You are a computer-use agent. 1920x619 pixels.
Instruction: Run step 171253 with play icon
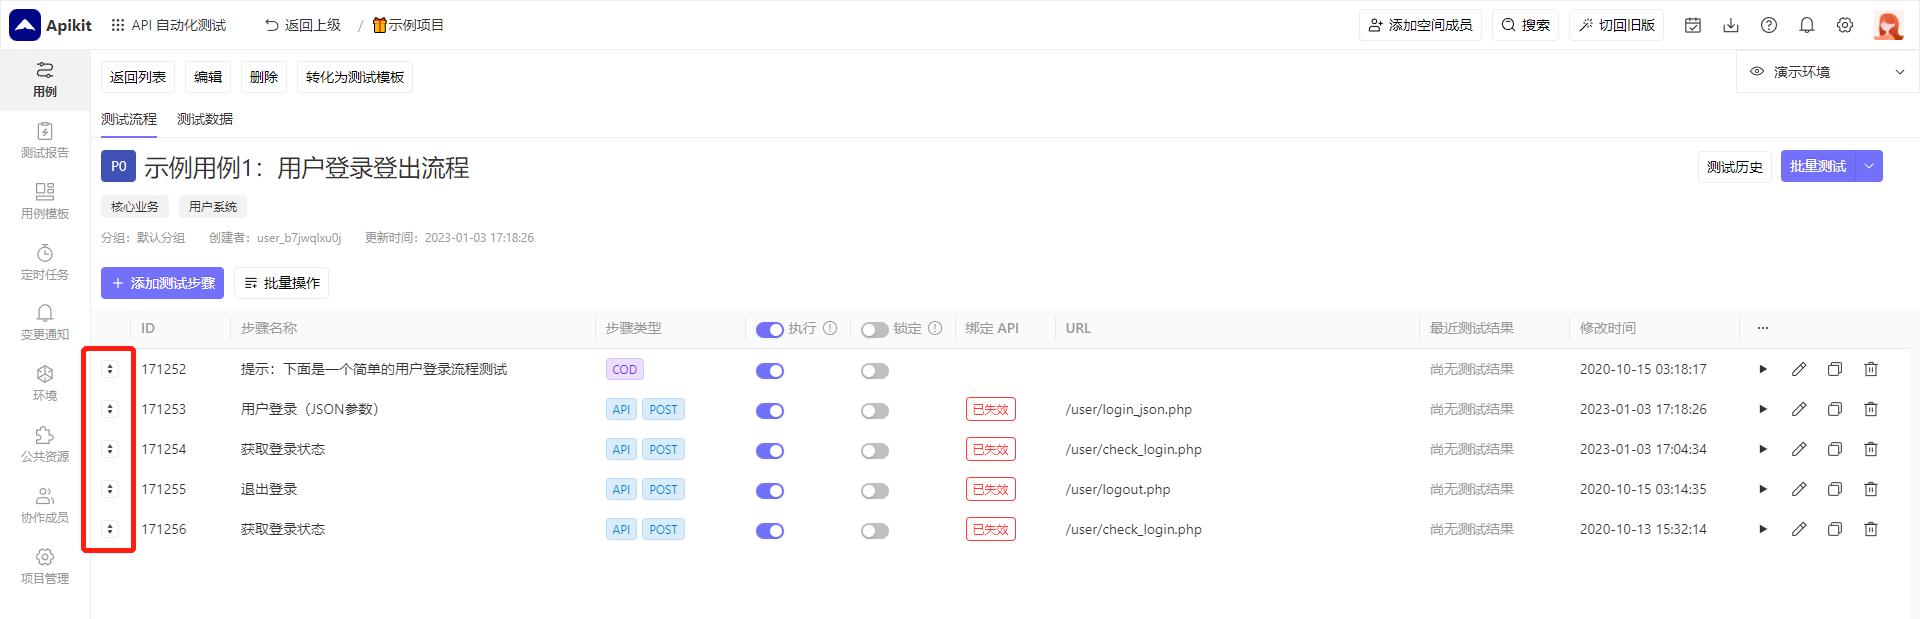[x=1763, y=409]
